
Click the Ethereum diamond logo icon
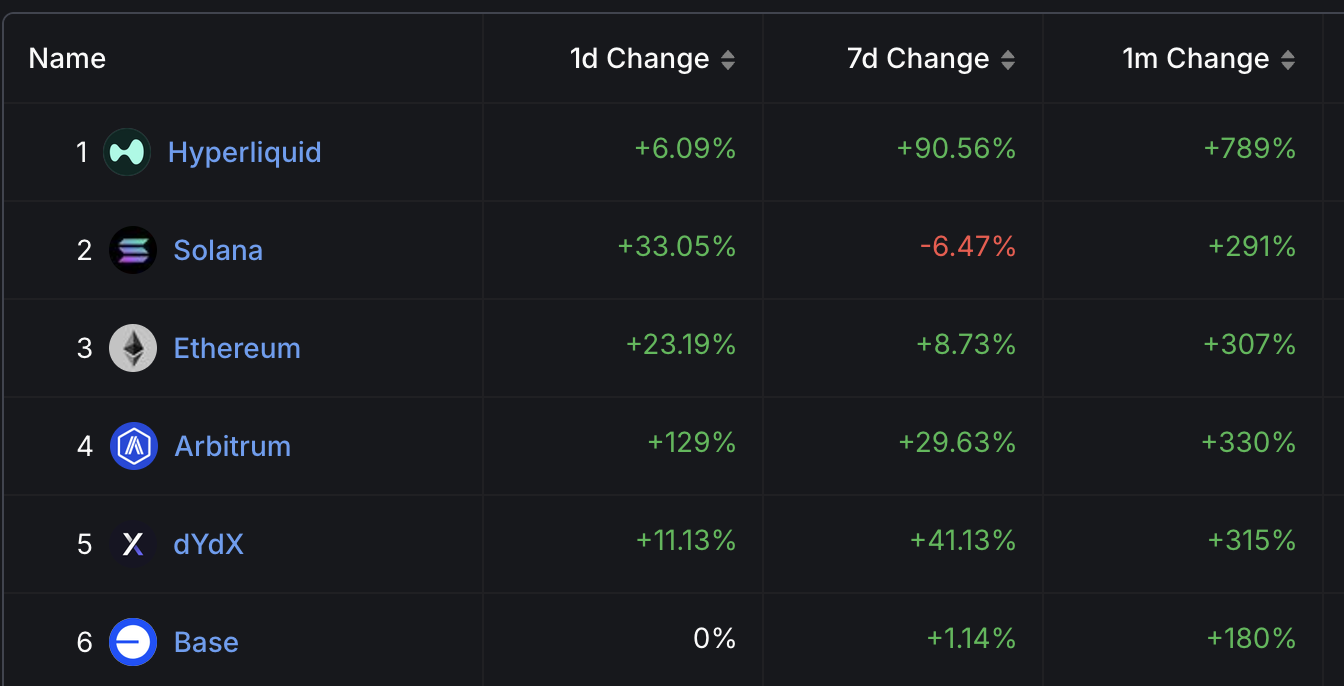coord(133,348)
